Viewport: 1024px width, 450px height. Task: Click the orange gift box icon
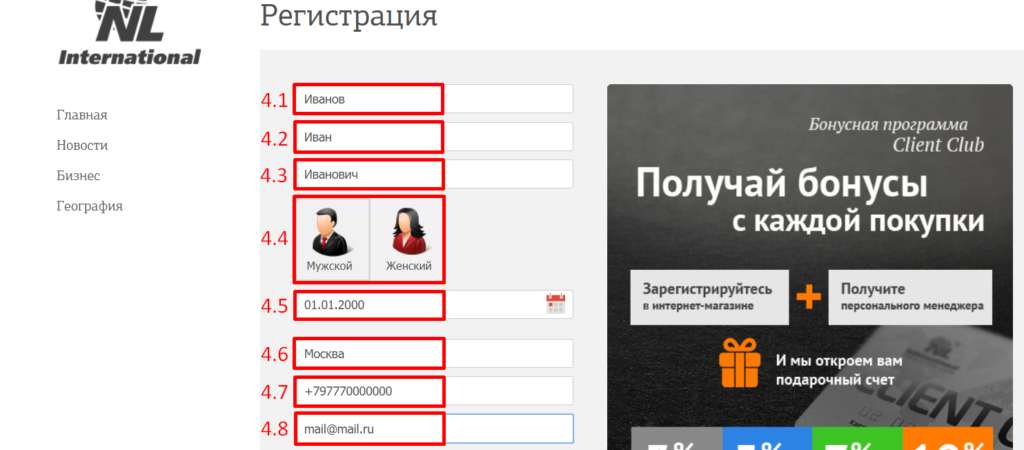point(741,363)
